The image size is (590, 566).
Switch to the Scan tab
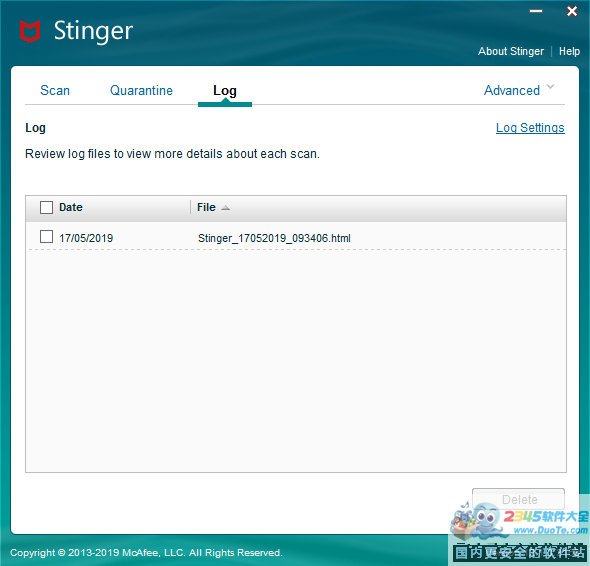point(55,90)
